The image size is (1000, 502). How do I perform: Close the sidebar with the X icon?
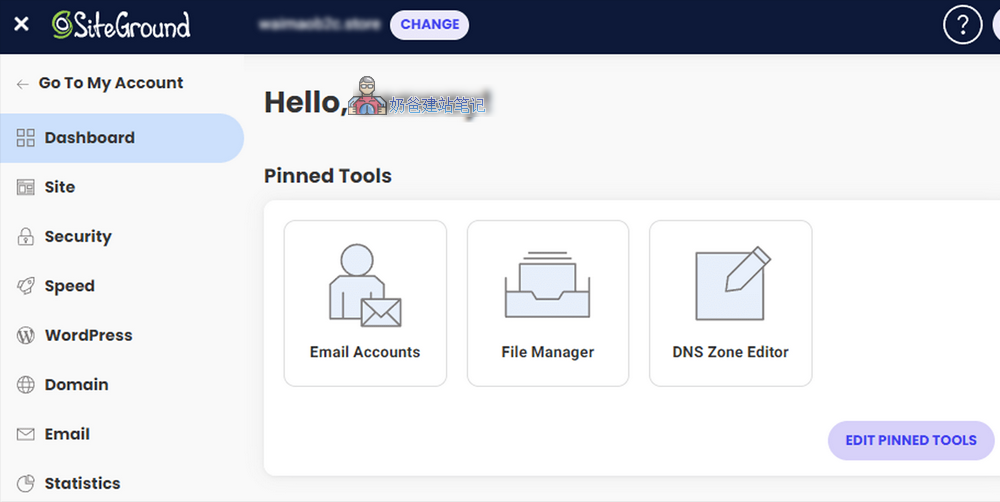[x=22, y=24]
